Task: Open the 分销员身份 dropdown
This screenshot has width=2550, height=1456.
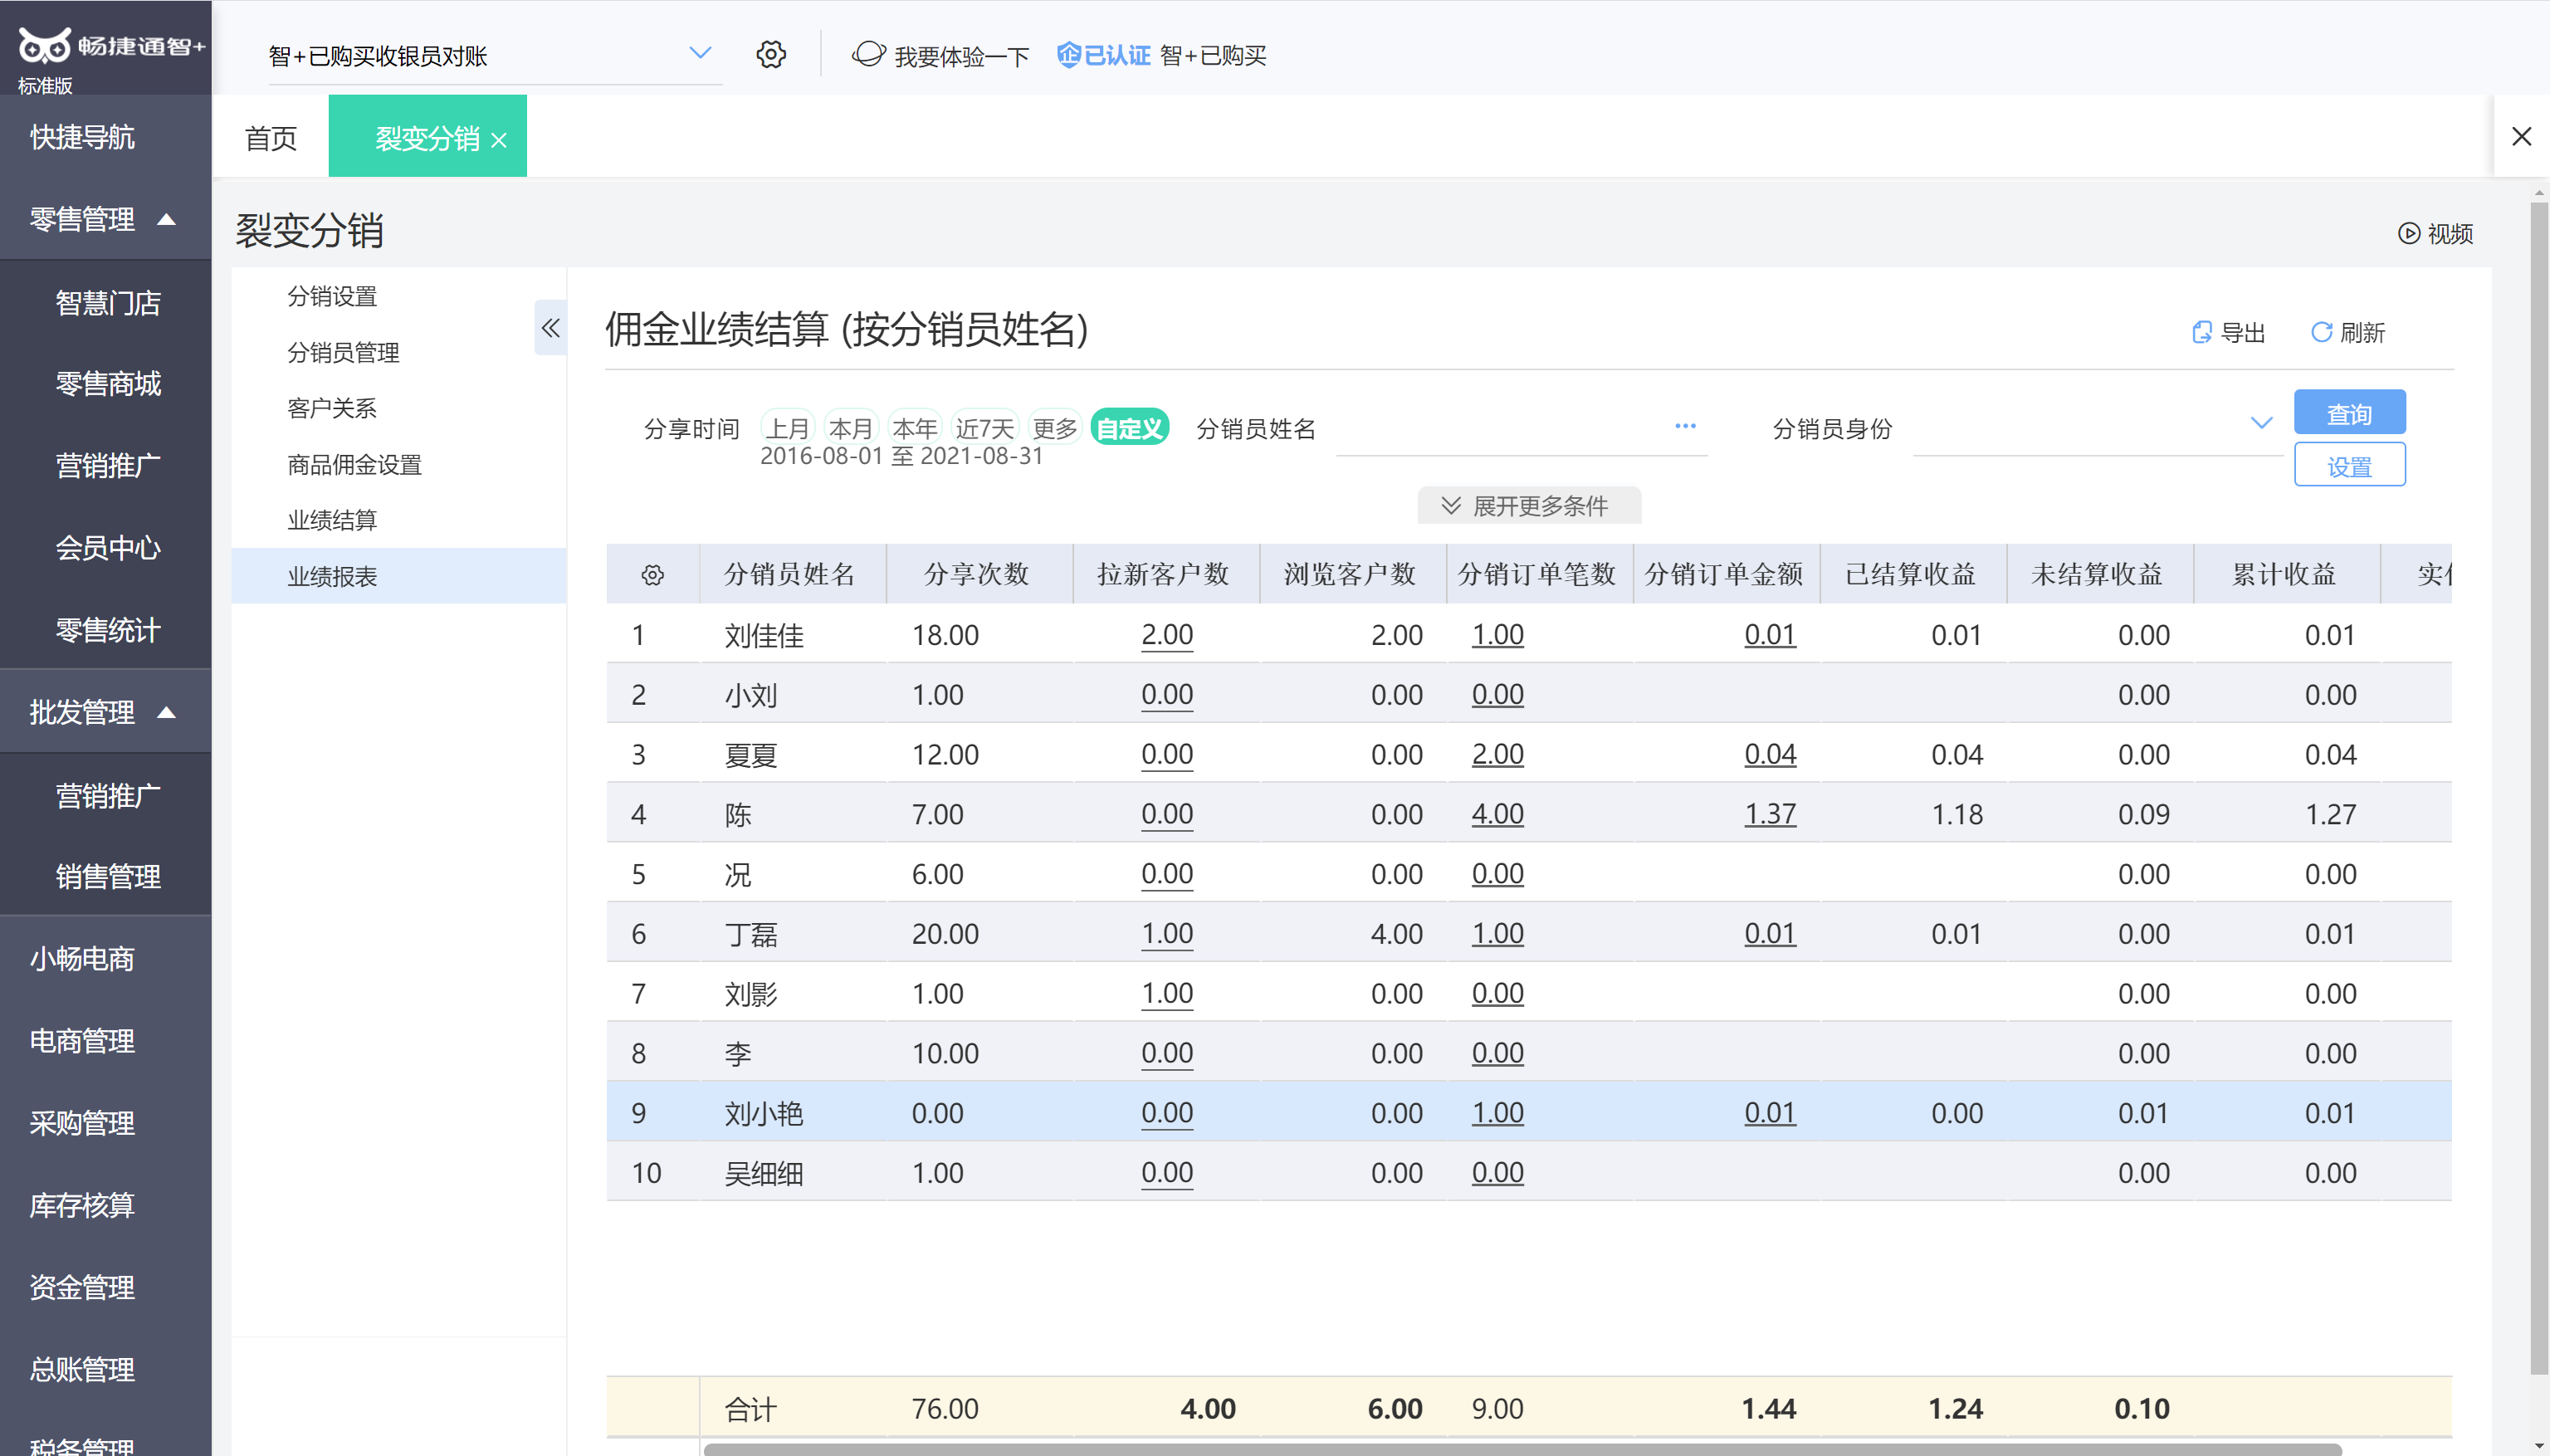Action: (x=2261, y=423)
